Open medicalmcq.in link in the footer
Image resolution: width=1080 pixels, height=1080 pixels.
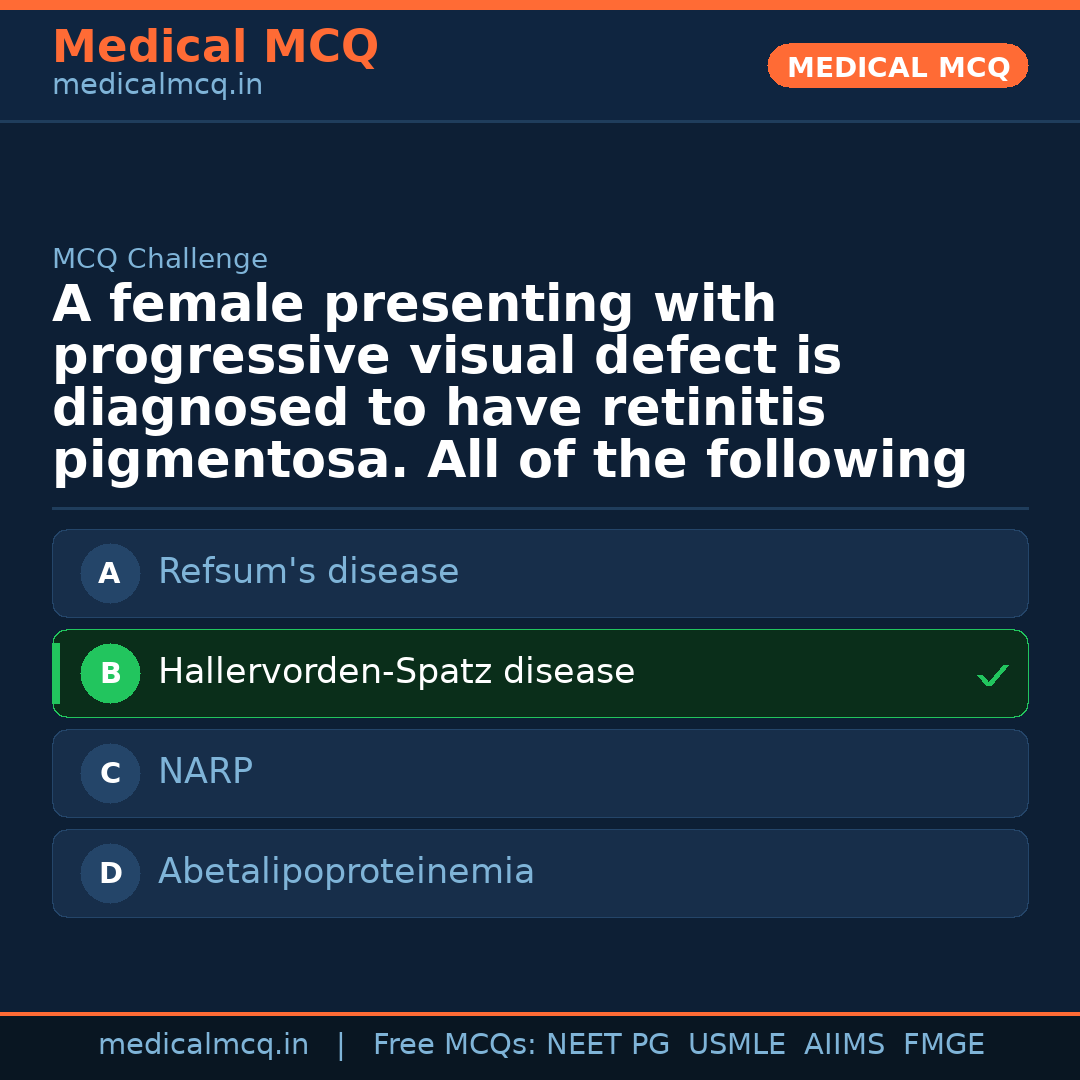(203, 1045)
